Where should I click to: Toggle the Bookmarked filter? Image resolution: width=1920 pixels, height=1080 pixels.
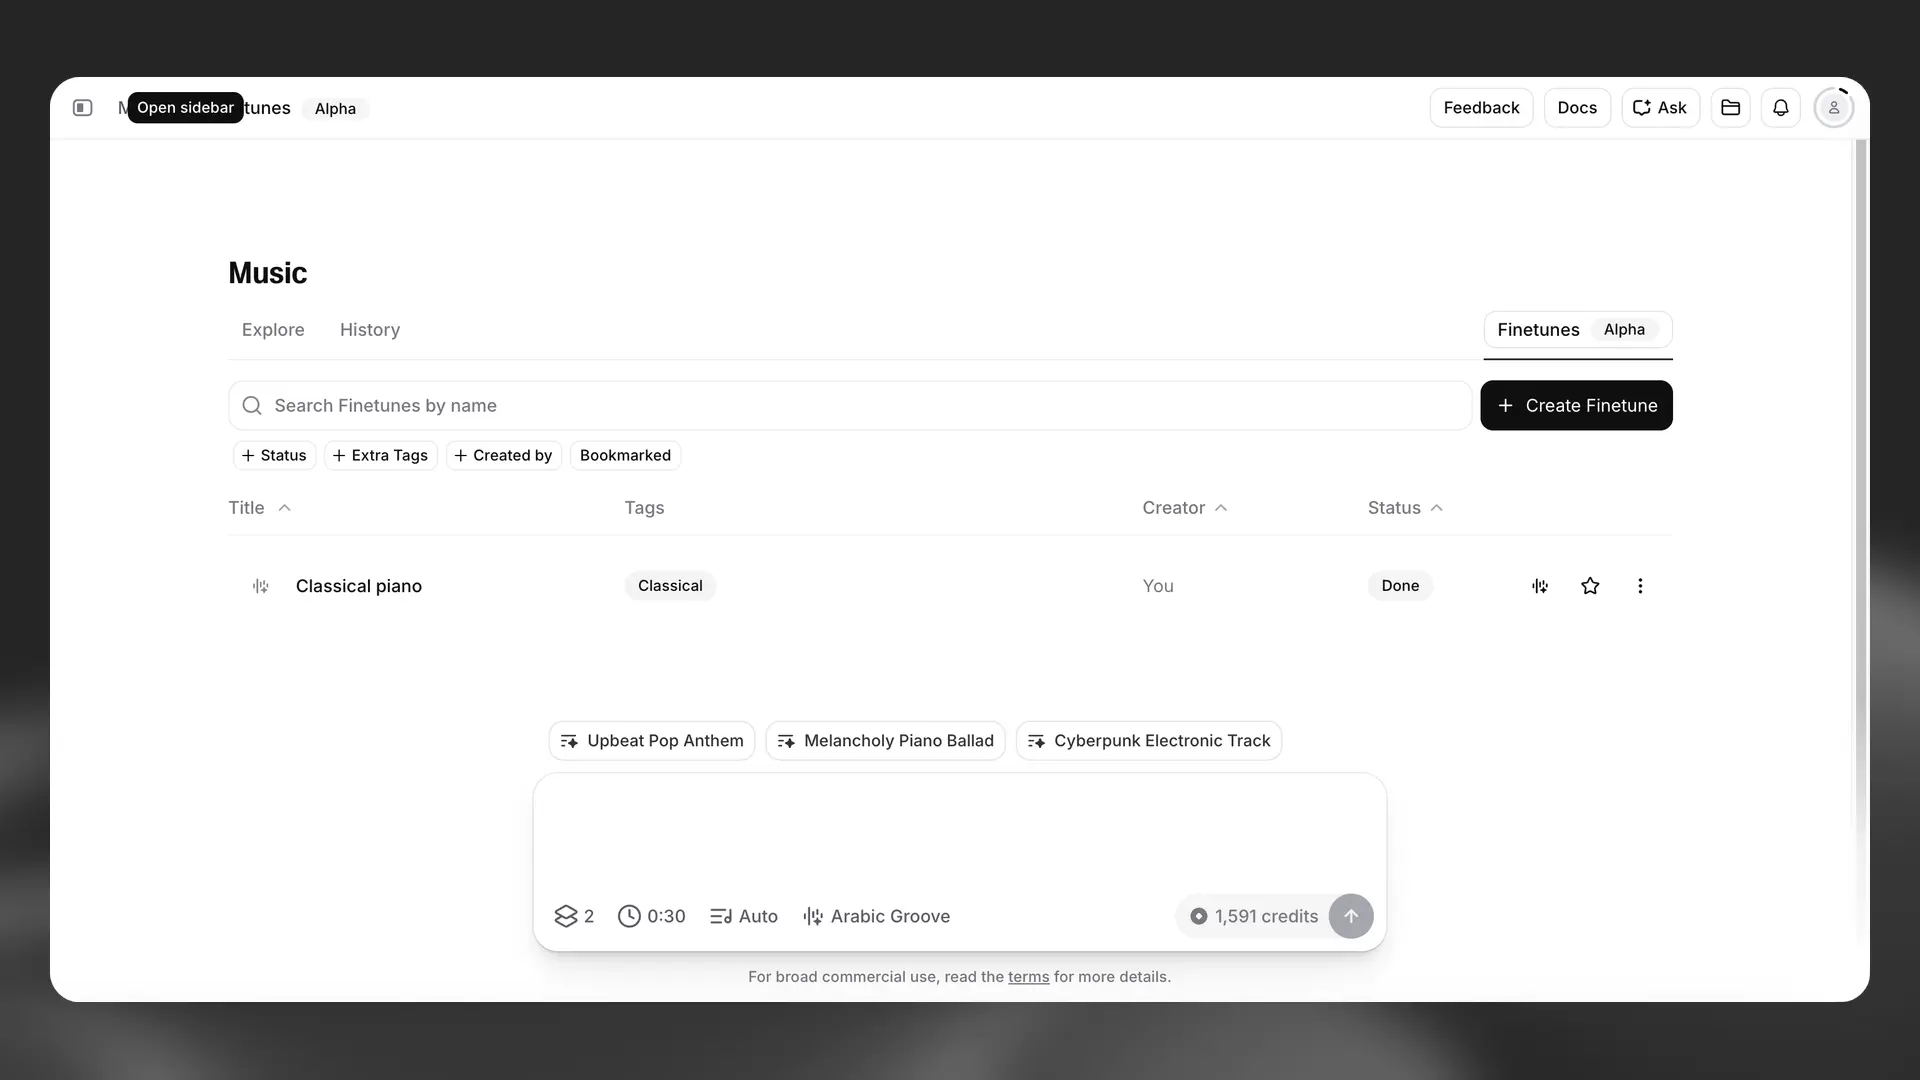[x=625, y=456]
